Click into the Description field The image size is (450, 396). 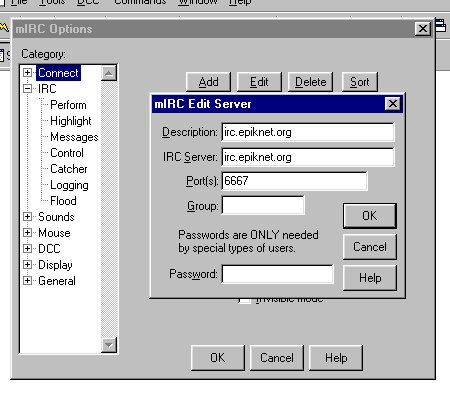[x=308, y=132]
